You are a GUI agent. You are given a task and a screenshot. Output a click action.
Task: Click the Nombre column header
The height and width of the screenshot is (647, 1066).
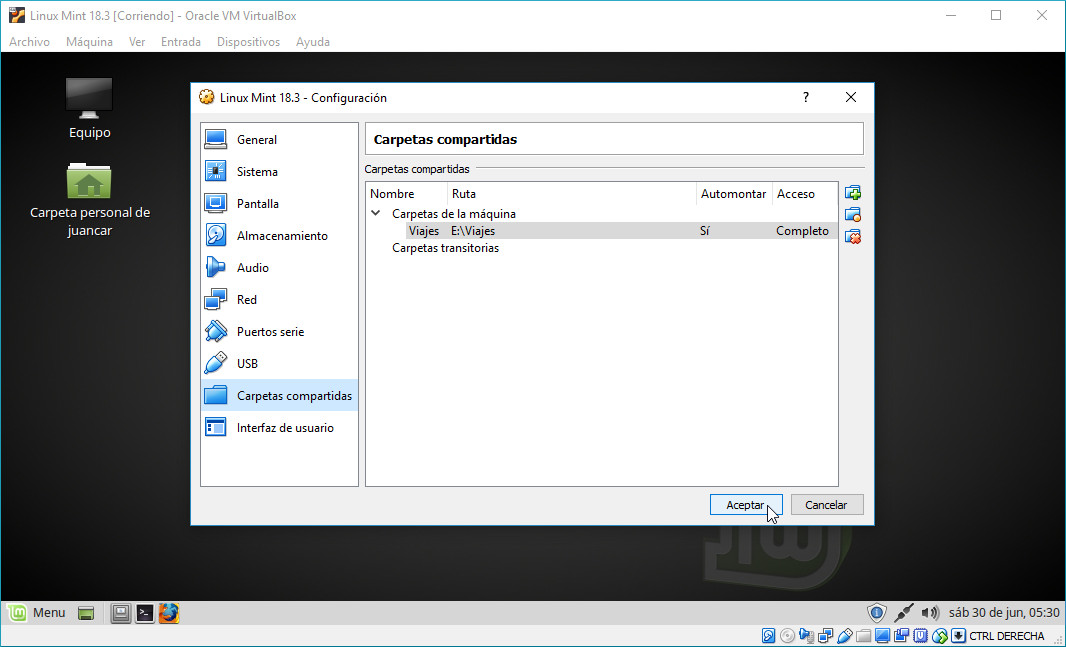pos(392,194)
